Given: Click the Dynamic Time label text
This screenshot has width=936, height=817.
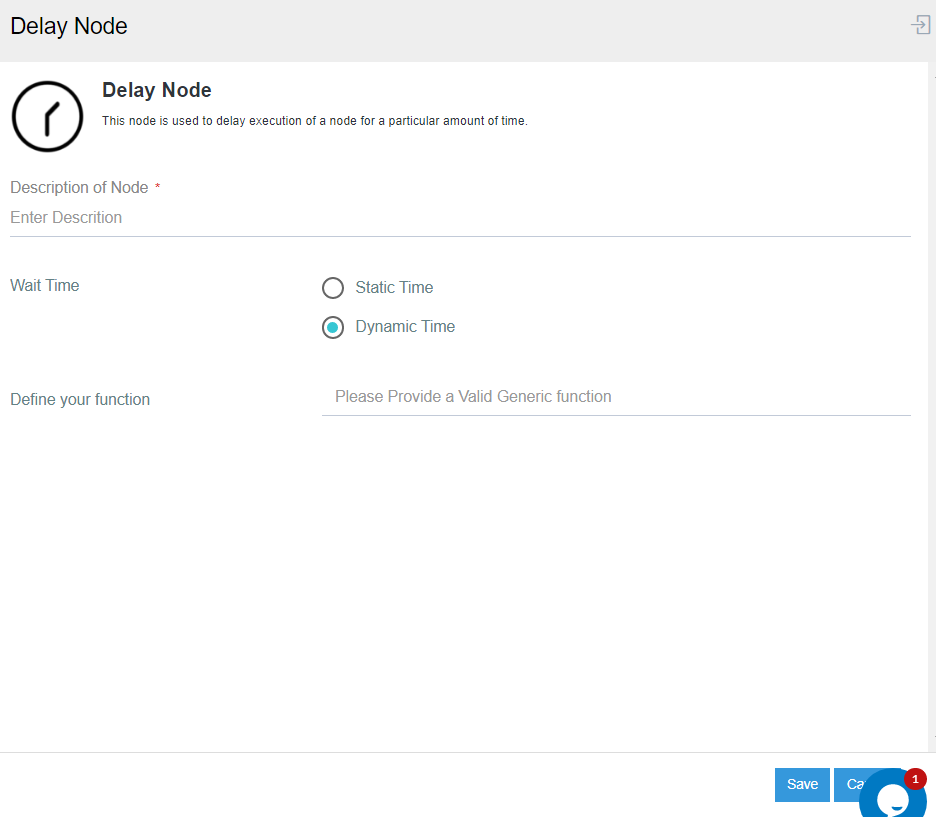Looking at the screenshot, I should coord(405,327).
